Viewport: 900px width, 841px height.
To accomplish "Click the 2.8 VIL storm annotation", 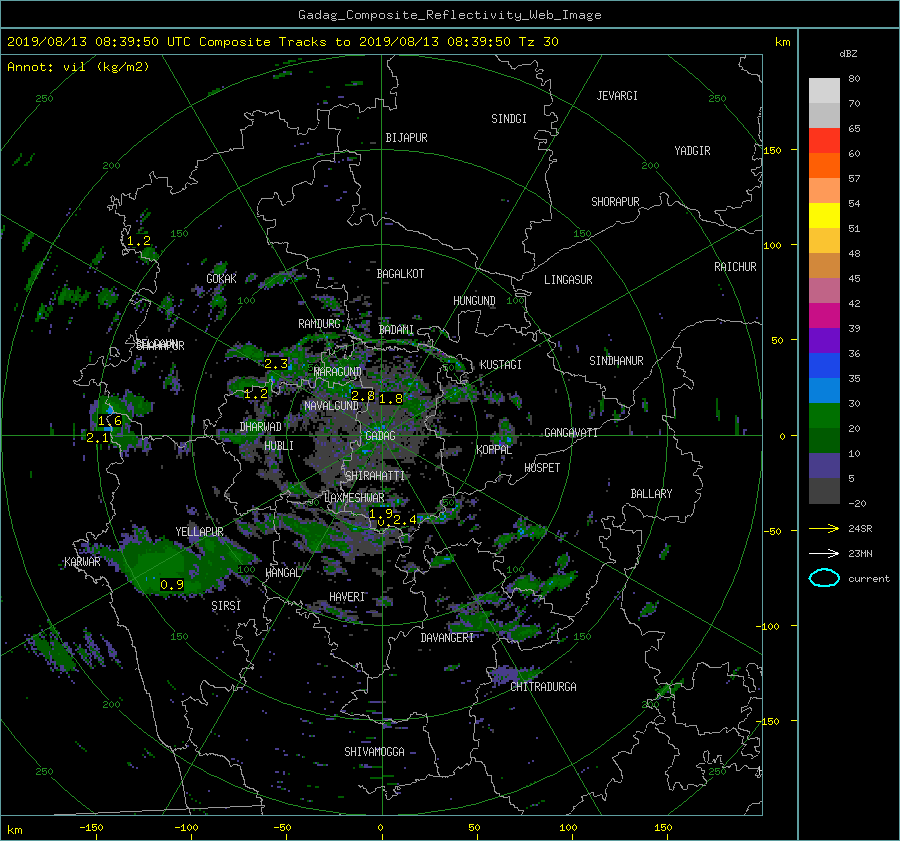I will [x=363, y=396].
